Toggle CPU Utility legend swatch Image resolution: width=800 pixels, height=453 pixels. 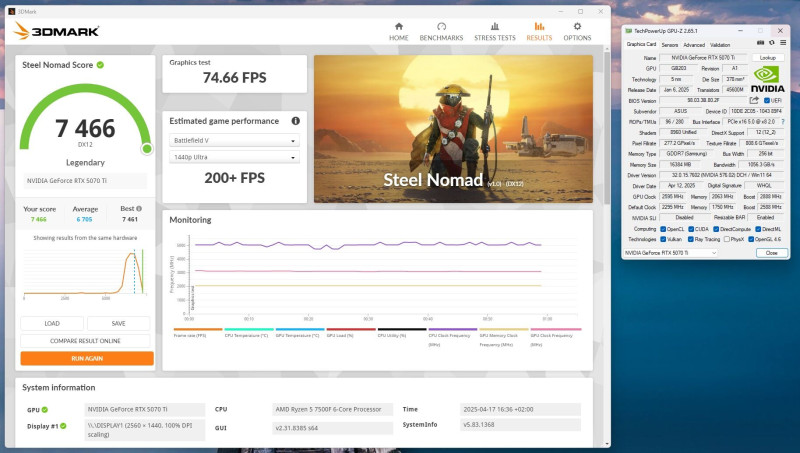tap(402, 330)
